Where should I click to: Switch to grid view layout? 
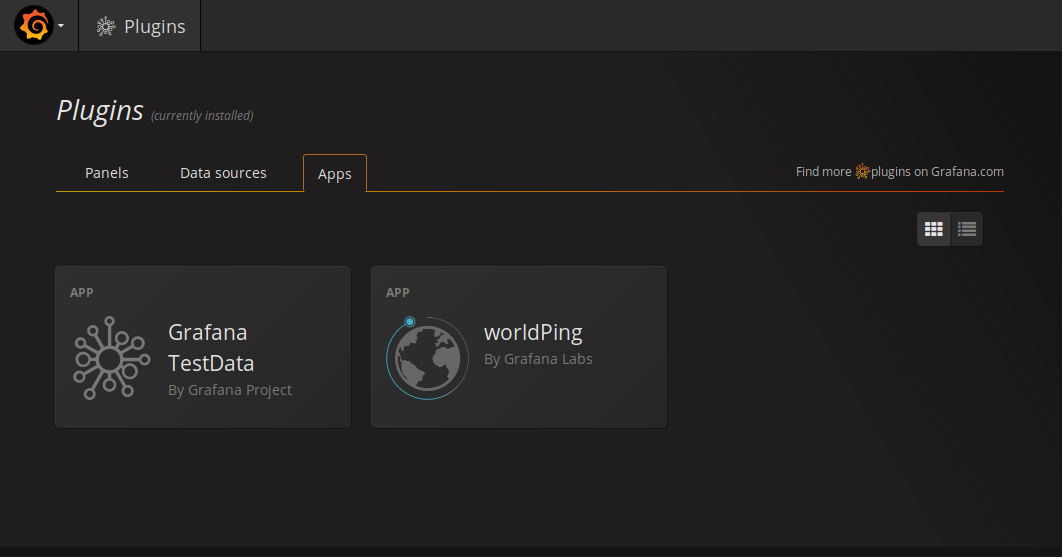pos(934,229)
